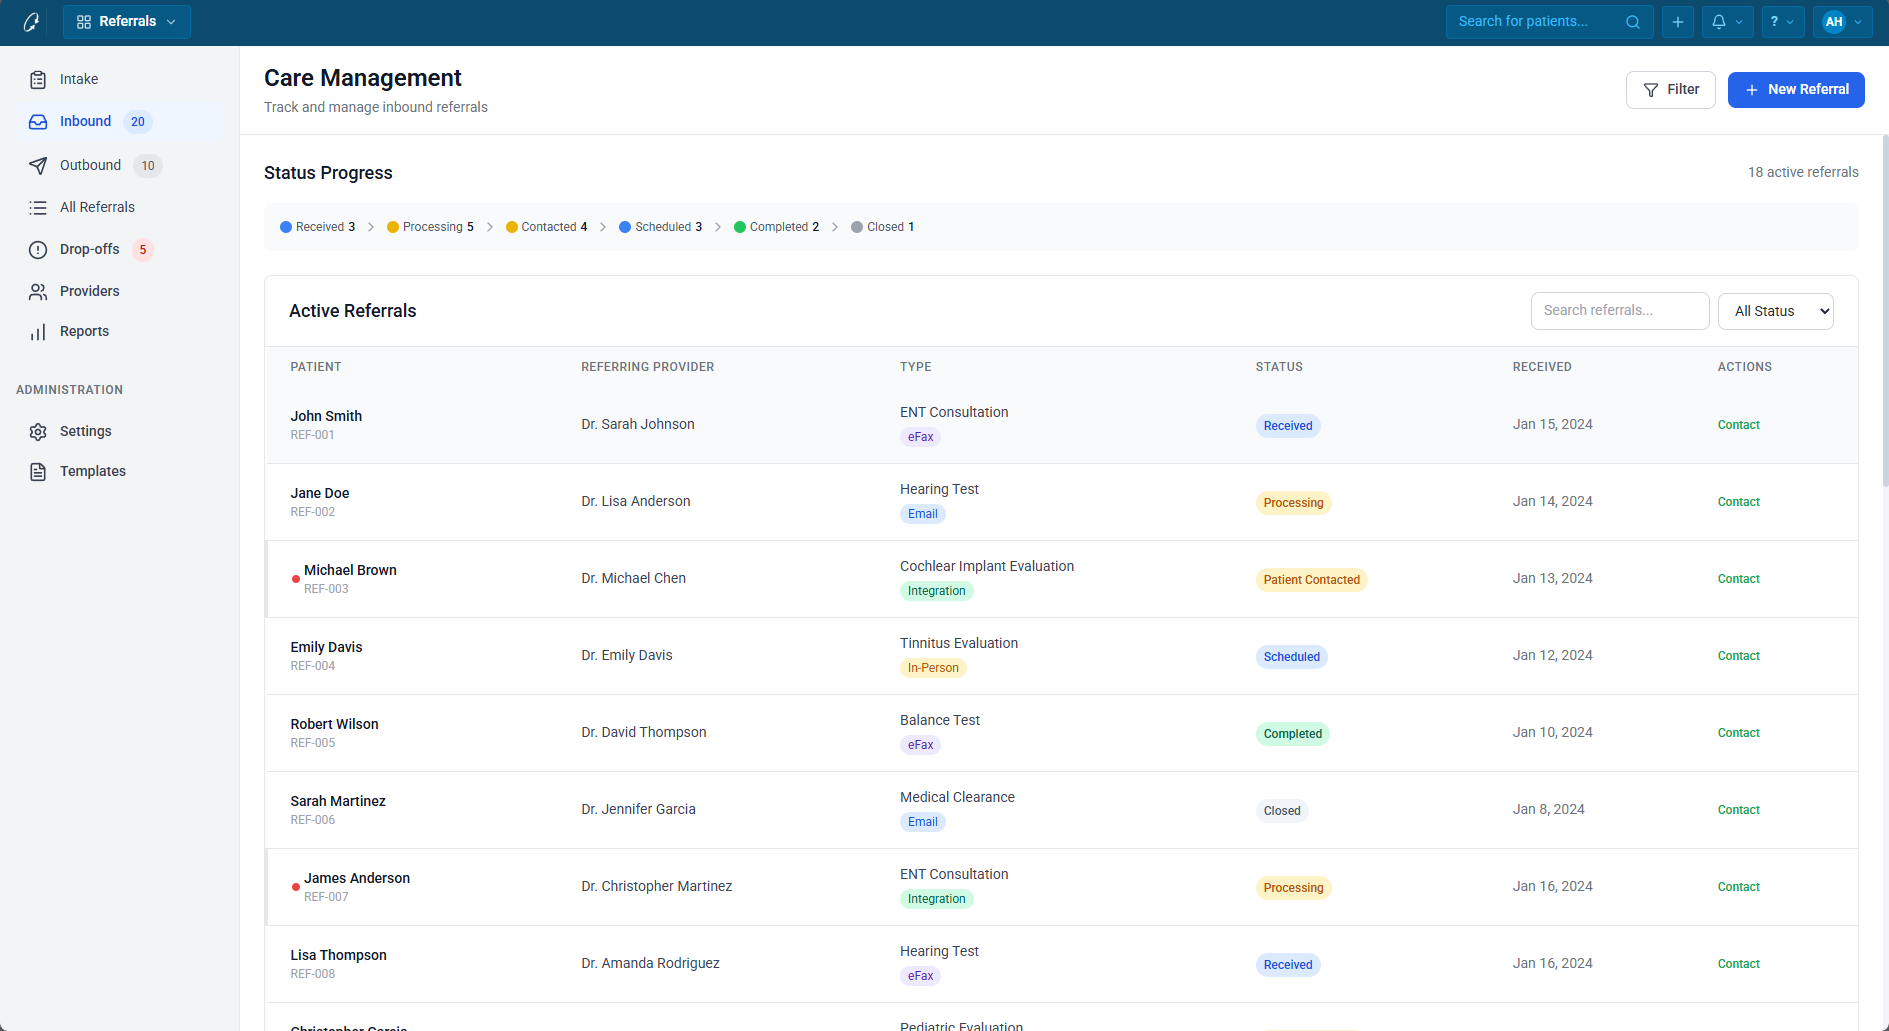
Task: Click the PATIENT column header
Action: (316, 367)
